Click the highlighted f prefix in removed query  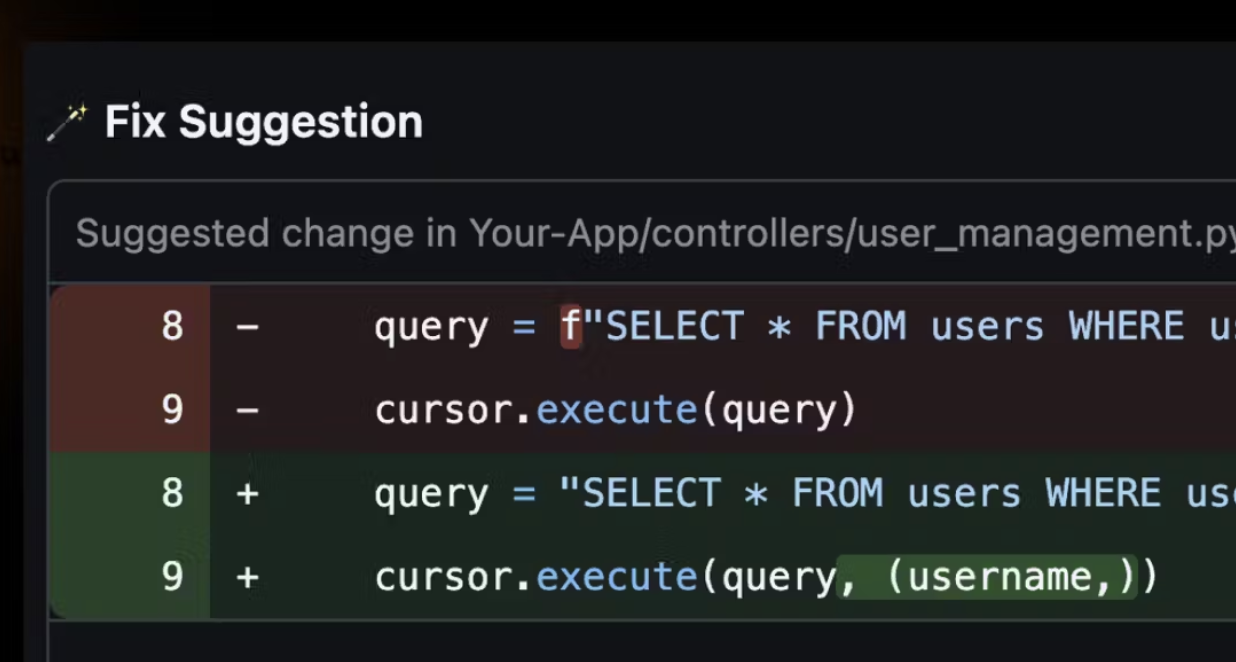click(x=570, y=327)
